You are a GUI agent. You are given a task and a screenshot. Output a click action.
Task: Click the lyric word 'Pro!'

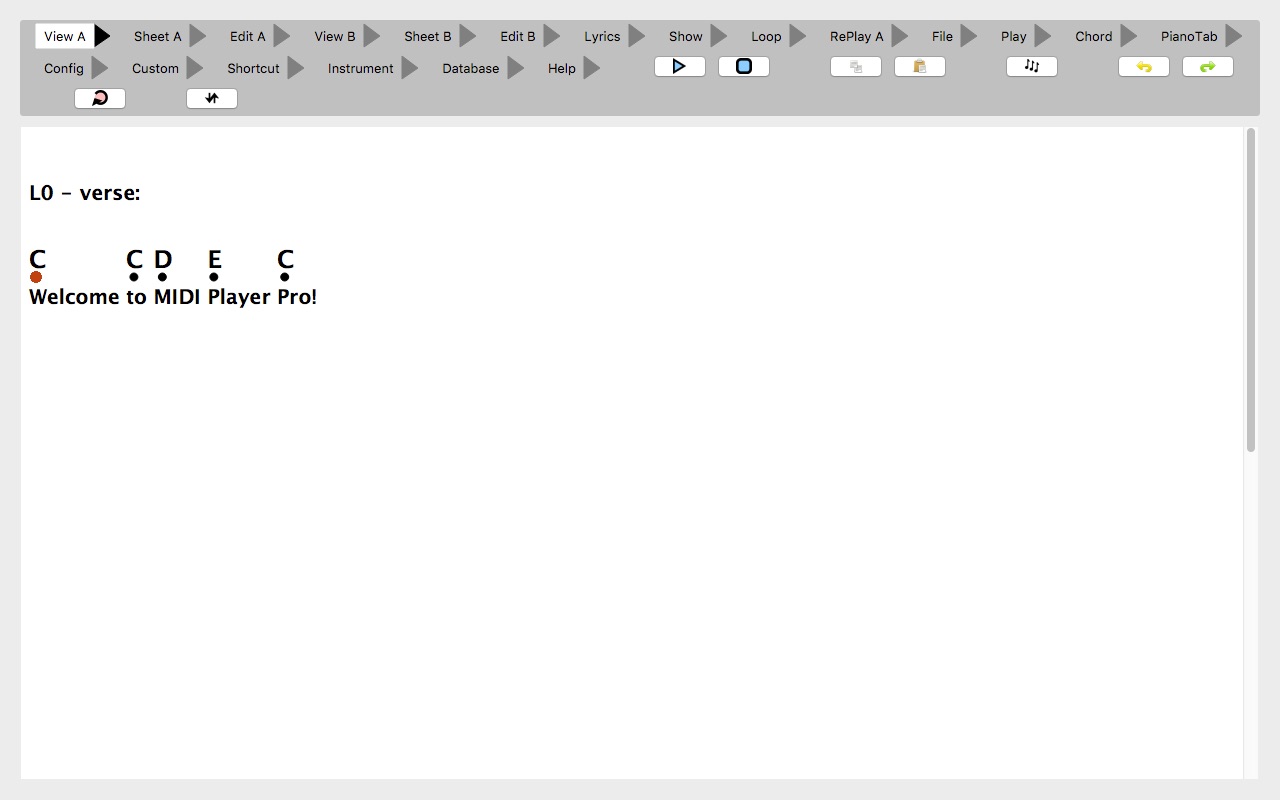tap(297, 297)
